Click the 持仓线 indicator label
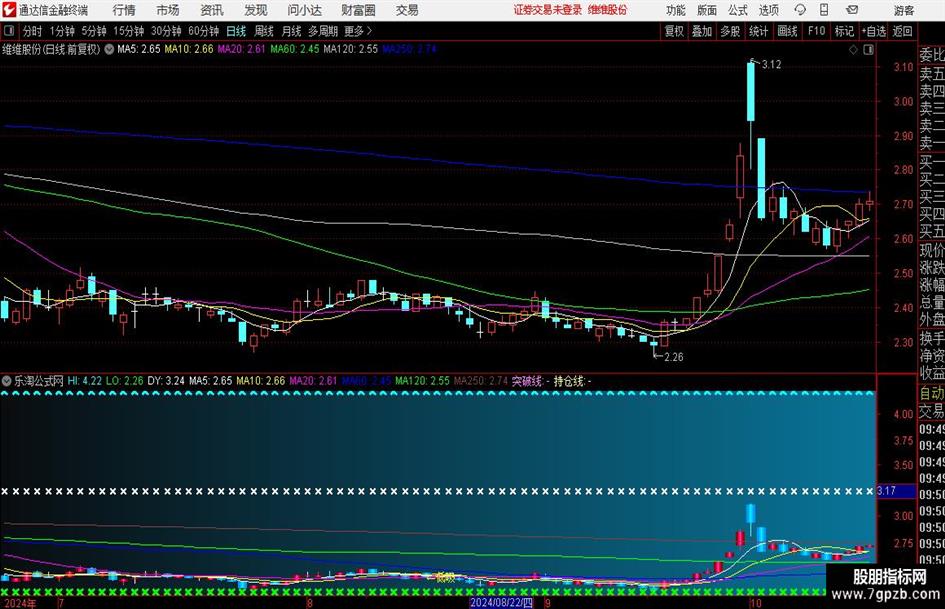The height and width of the screenshot is (609, 945). click(570, 381)
